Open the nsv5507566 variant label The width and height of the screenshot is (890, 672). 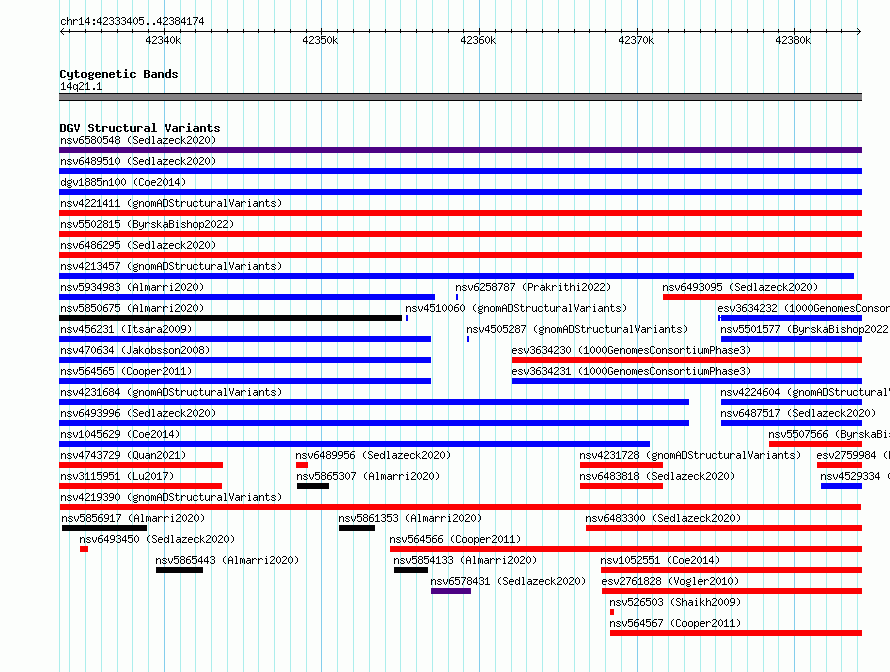829,434
